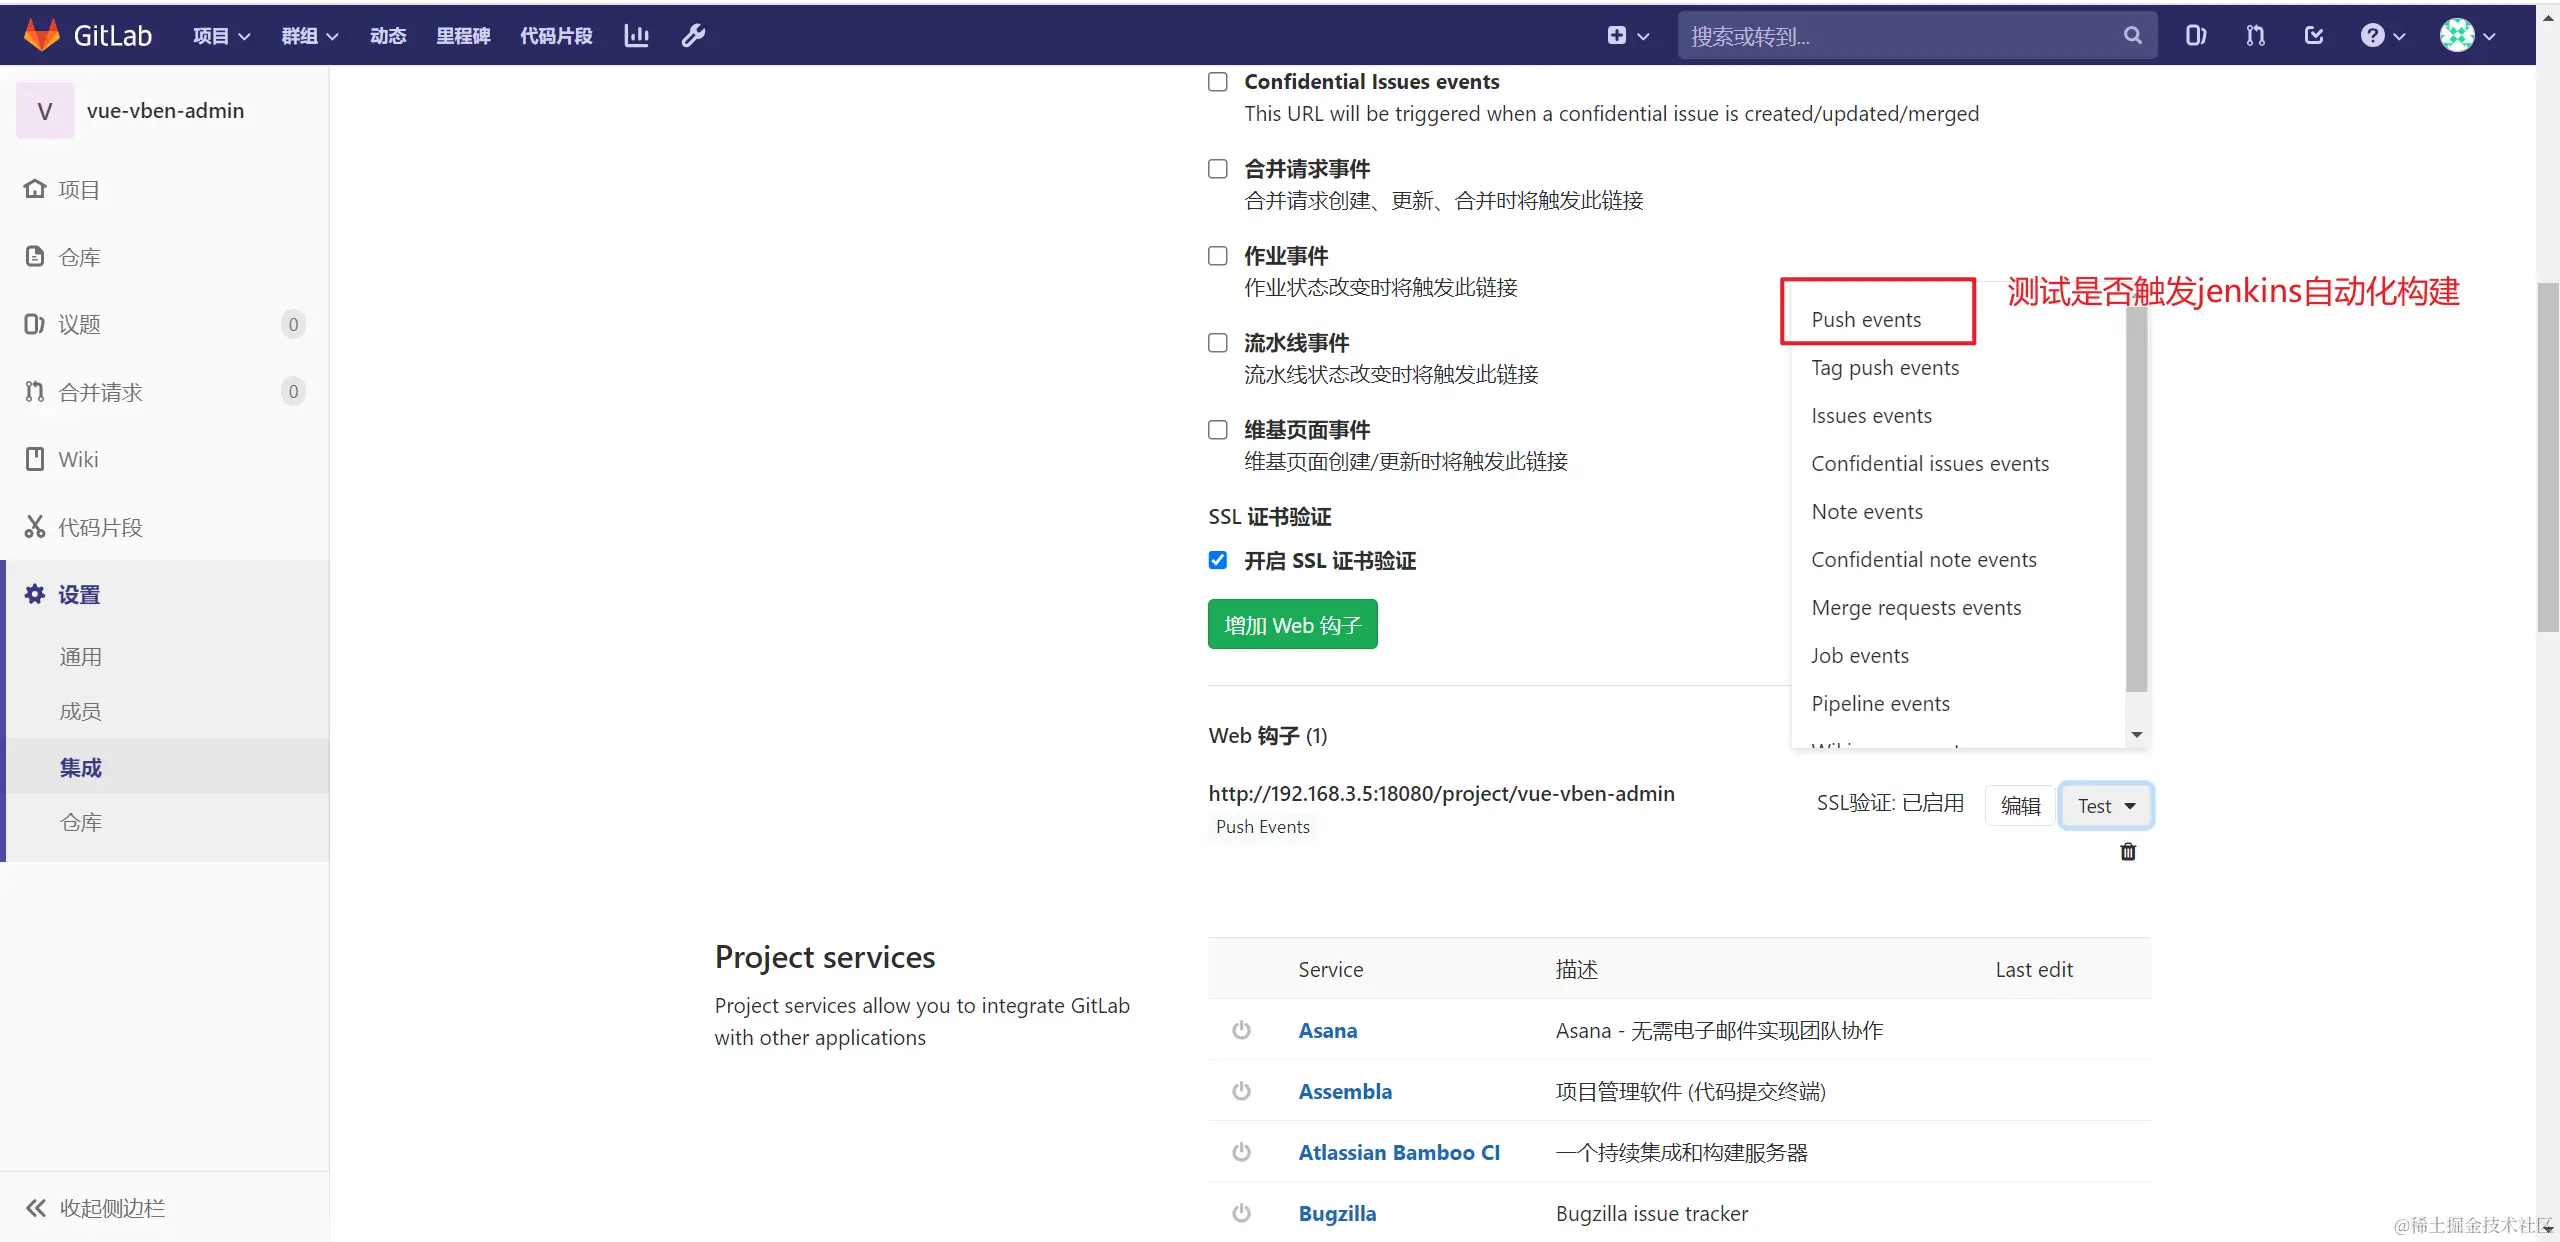The image size is (2560, 1242).
Task: Delete the webhook with trash icon
Action: point(2127,852)
